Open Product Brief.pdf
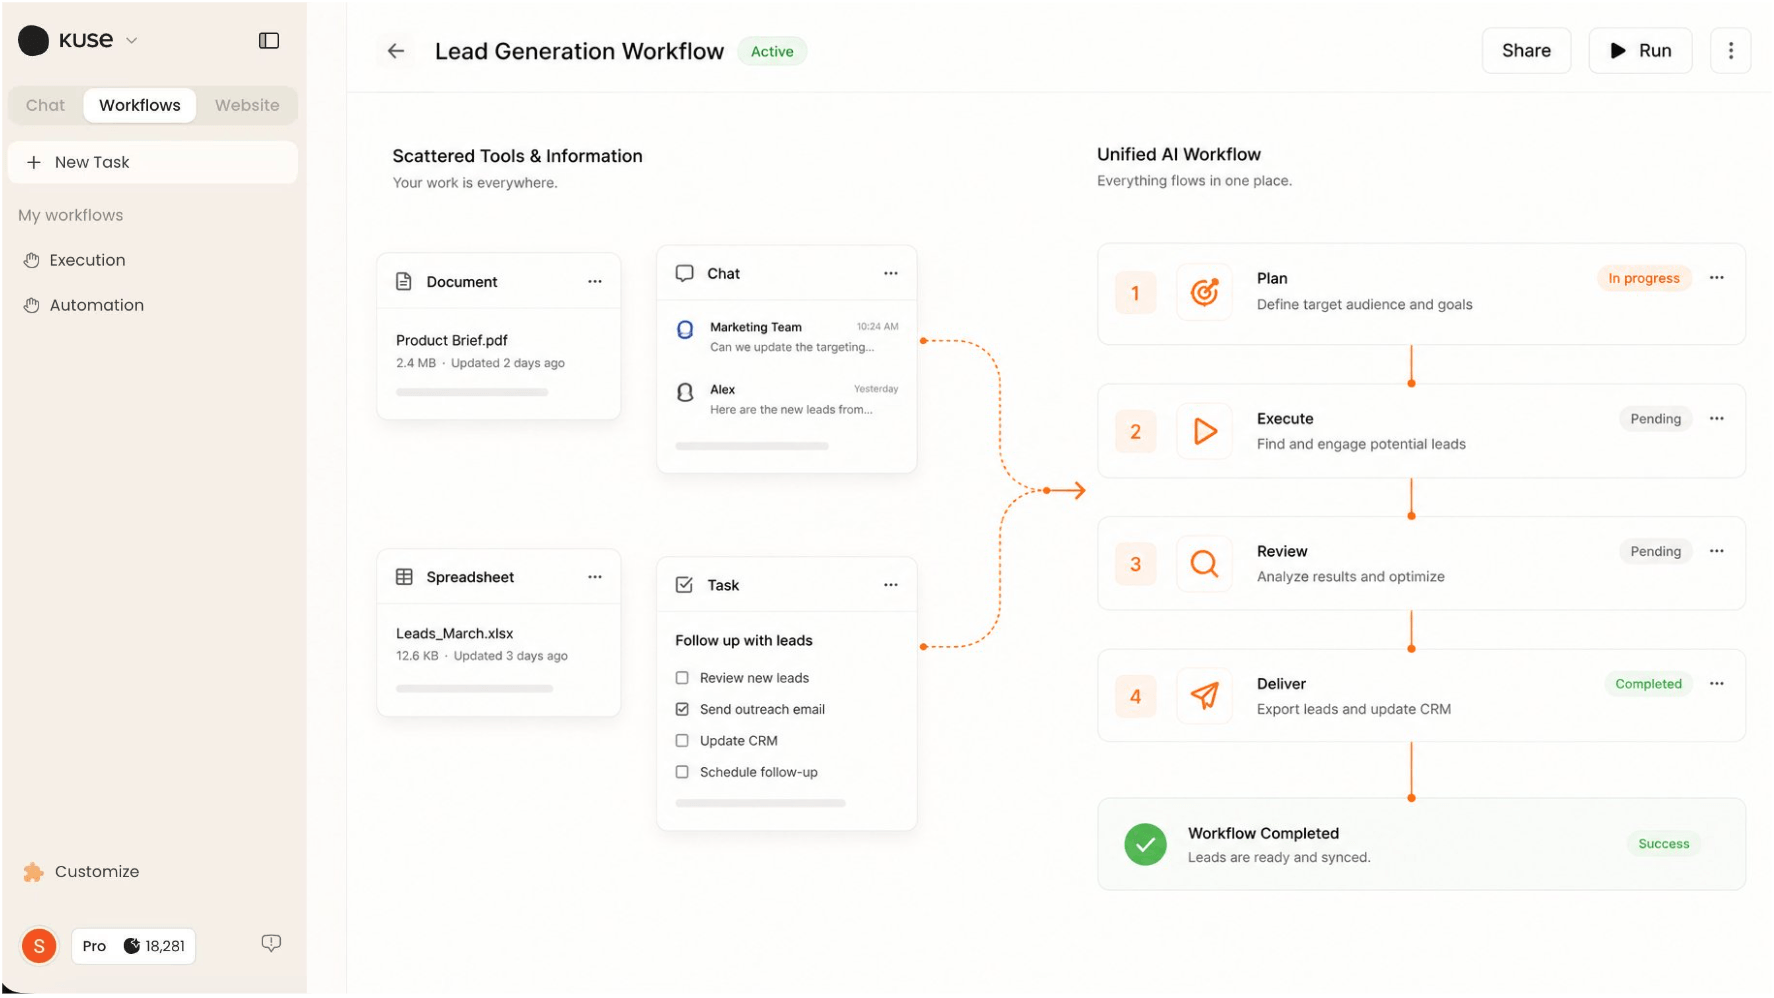This screenshot has width=1774, height=998. (452, 340)
